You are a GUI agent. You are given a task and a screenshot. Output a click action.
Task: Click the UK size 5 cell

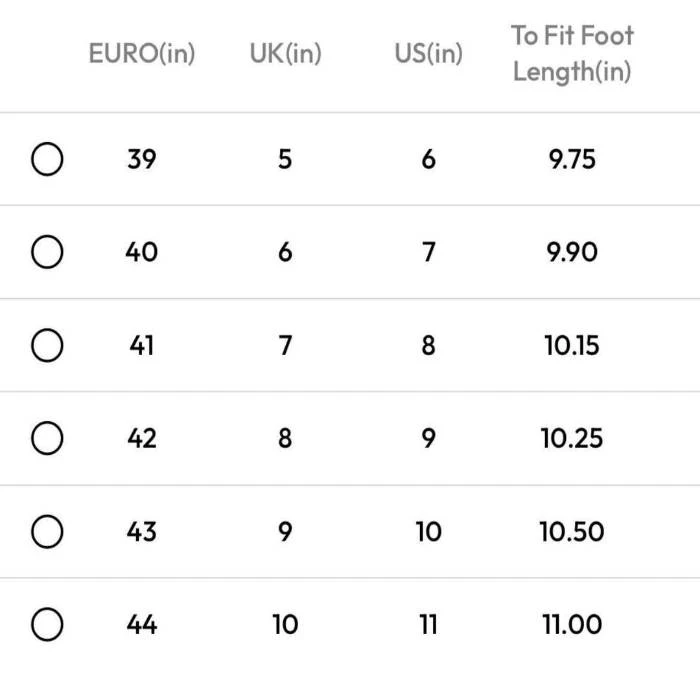coord(285,159)
